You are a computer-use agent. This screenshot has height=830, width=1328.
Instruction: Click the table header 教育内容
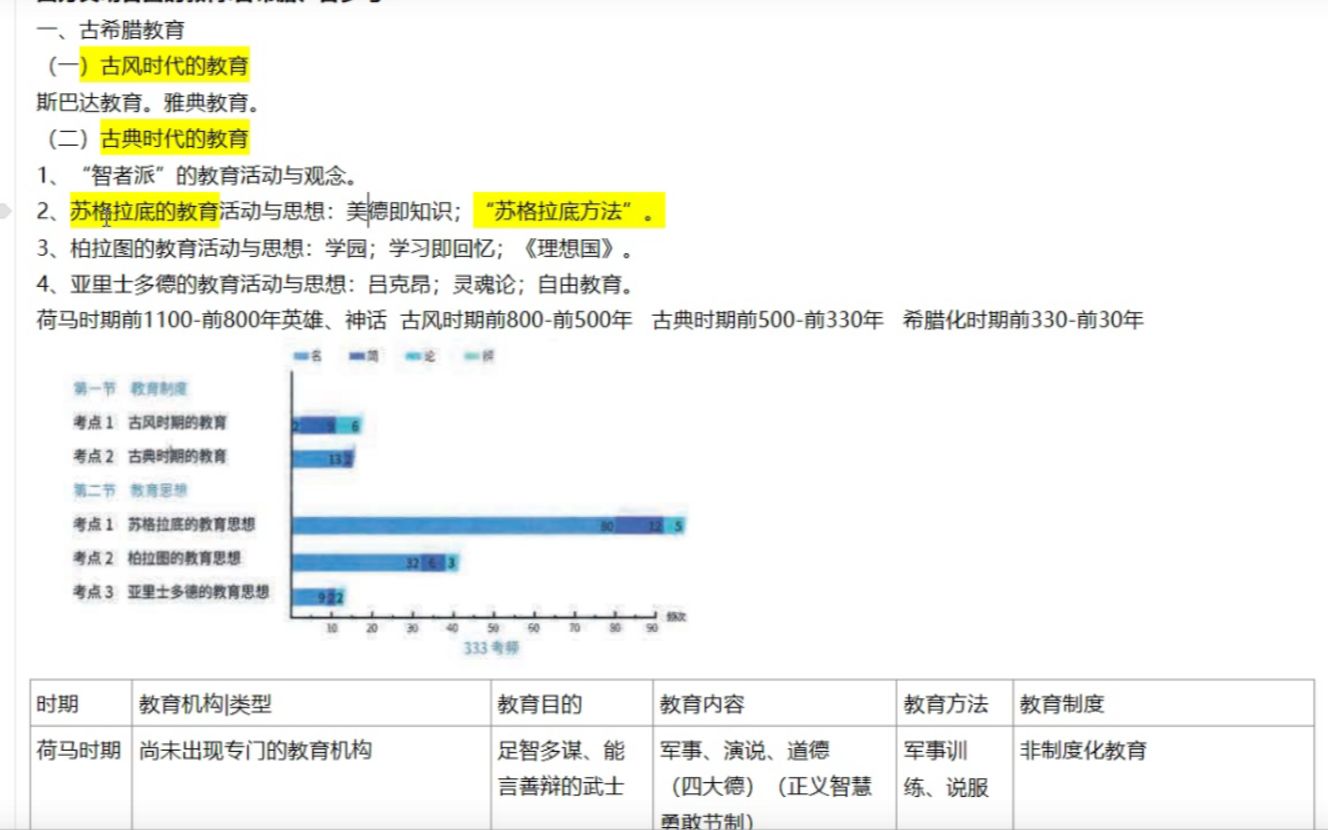pyautogui.click(x=702, y=705)
